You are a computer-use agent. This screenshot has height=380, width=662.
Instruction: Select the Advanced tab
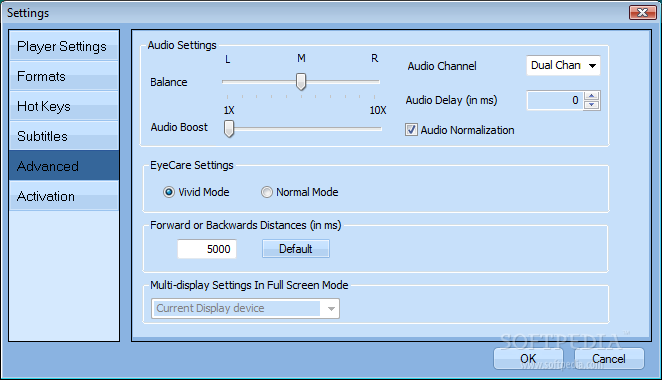click(64, 166)
